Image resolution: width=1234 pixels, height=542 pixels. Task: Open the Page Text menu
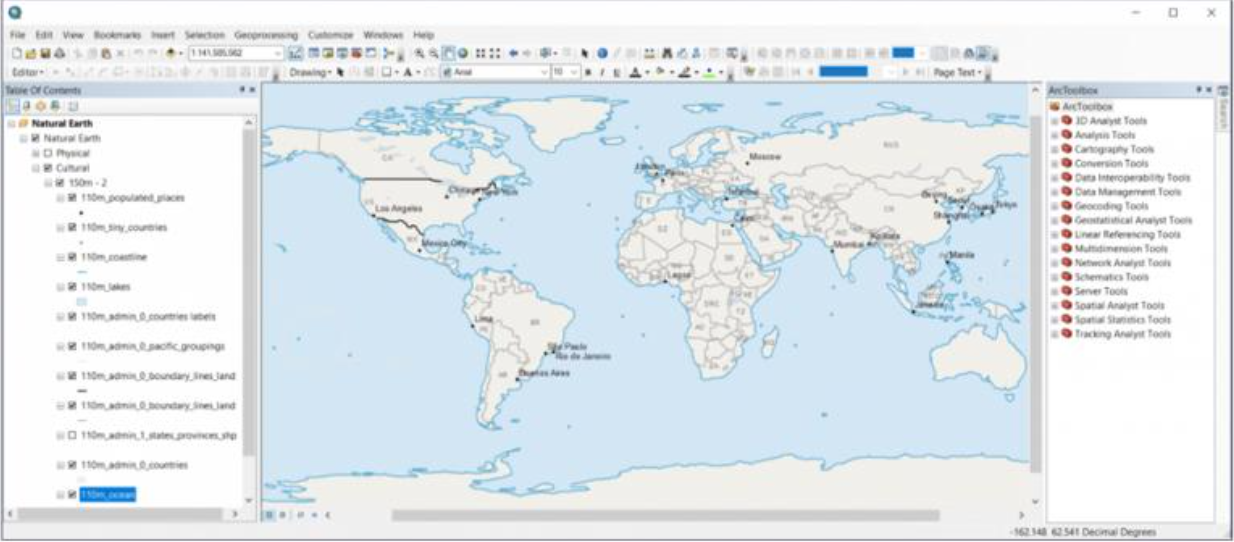click(x=957, y=72)
